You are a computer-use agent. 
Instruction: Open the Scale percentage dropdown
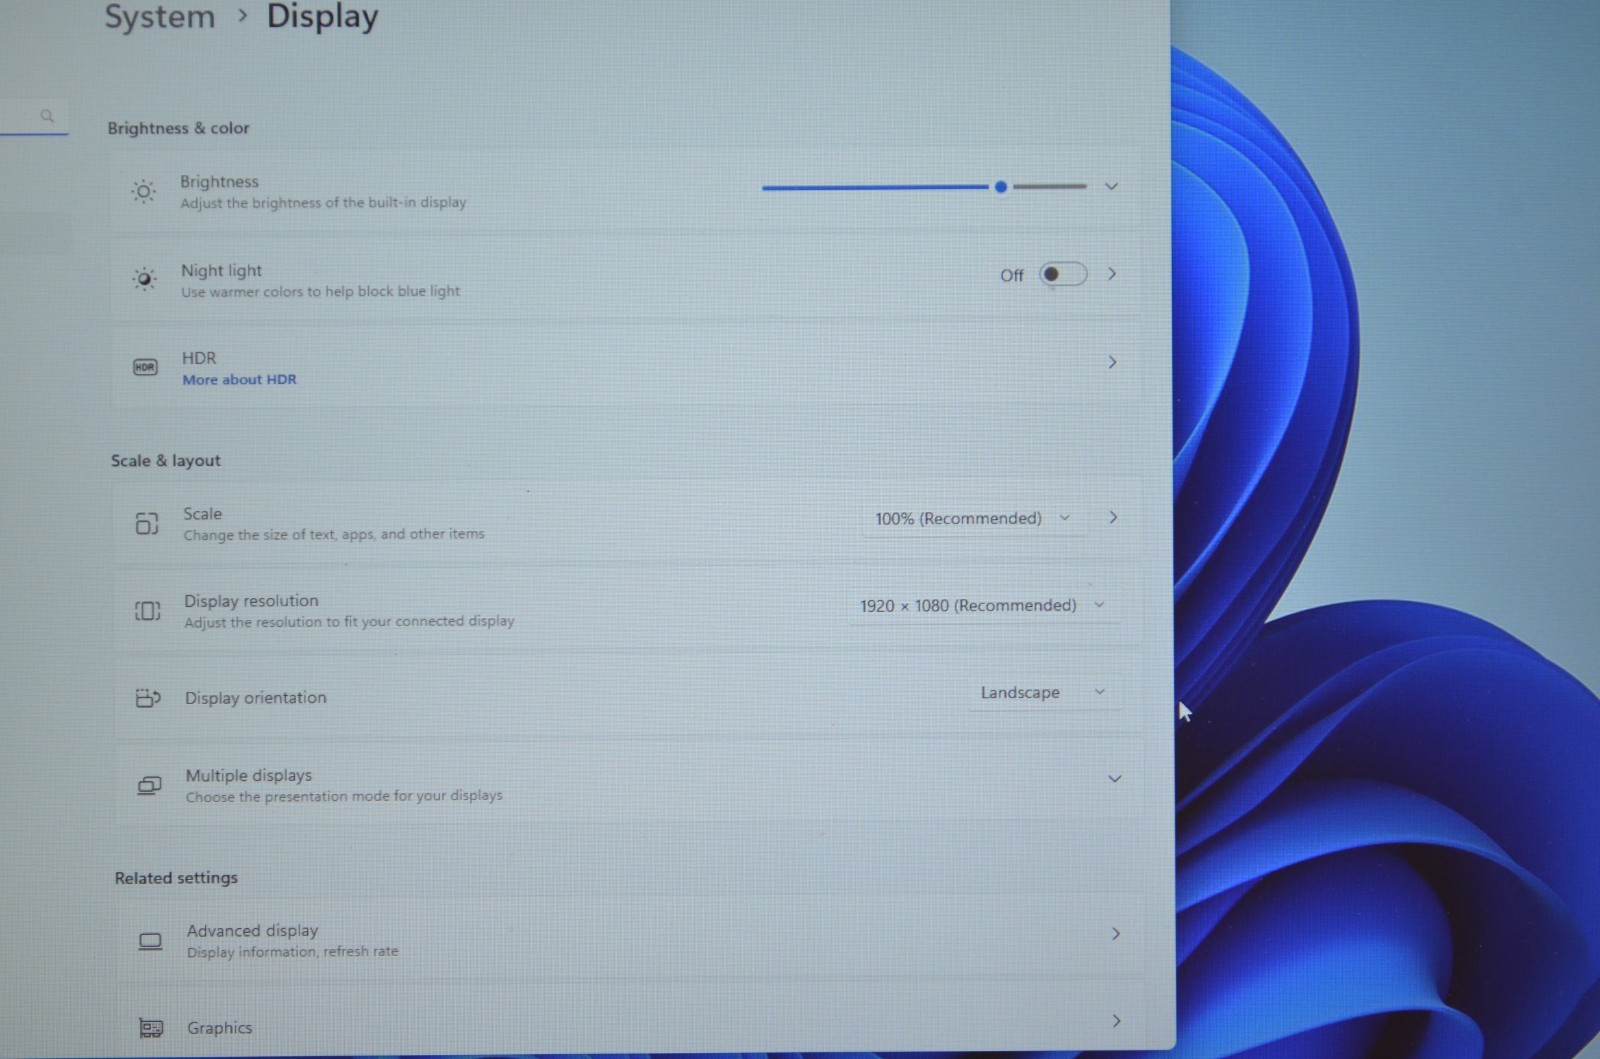[973, 518]
